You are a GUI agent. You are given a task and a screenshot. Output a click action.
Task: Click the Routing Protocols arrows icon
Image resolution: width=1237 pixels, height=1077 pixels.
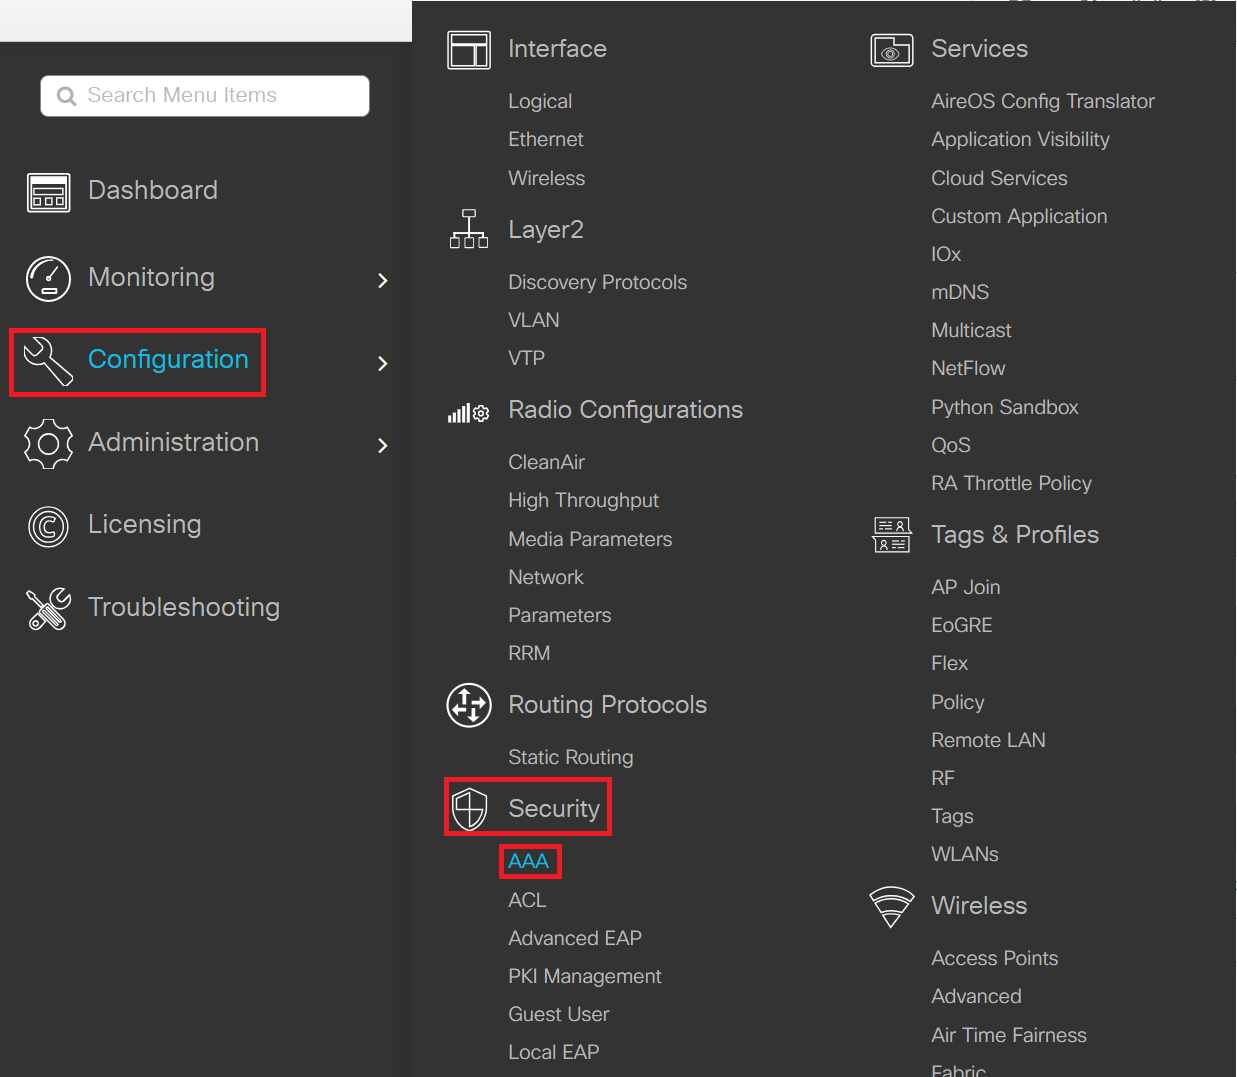pyautogui.click(x=469, y=705)
